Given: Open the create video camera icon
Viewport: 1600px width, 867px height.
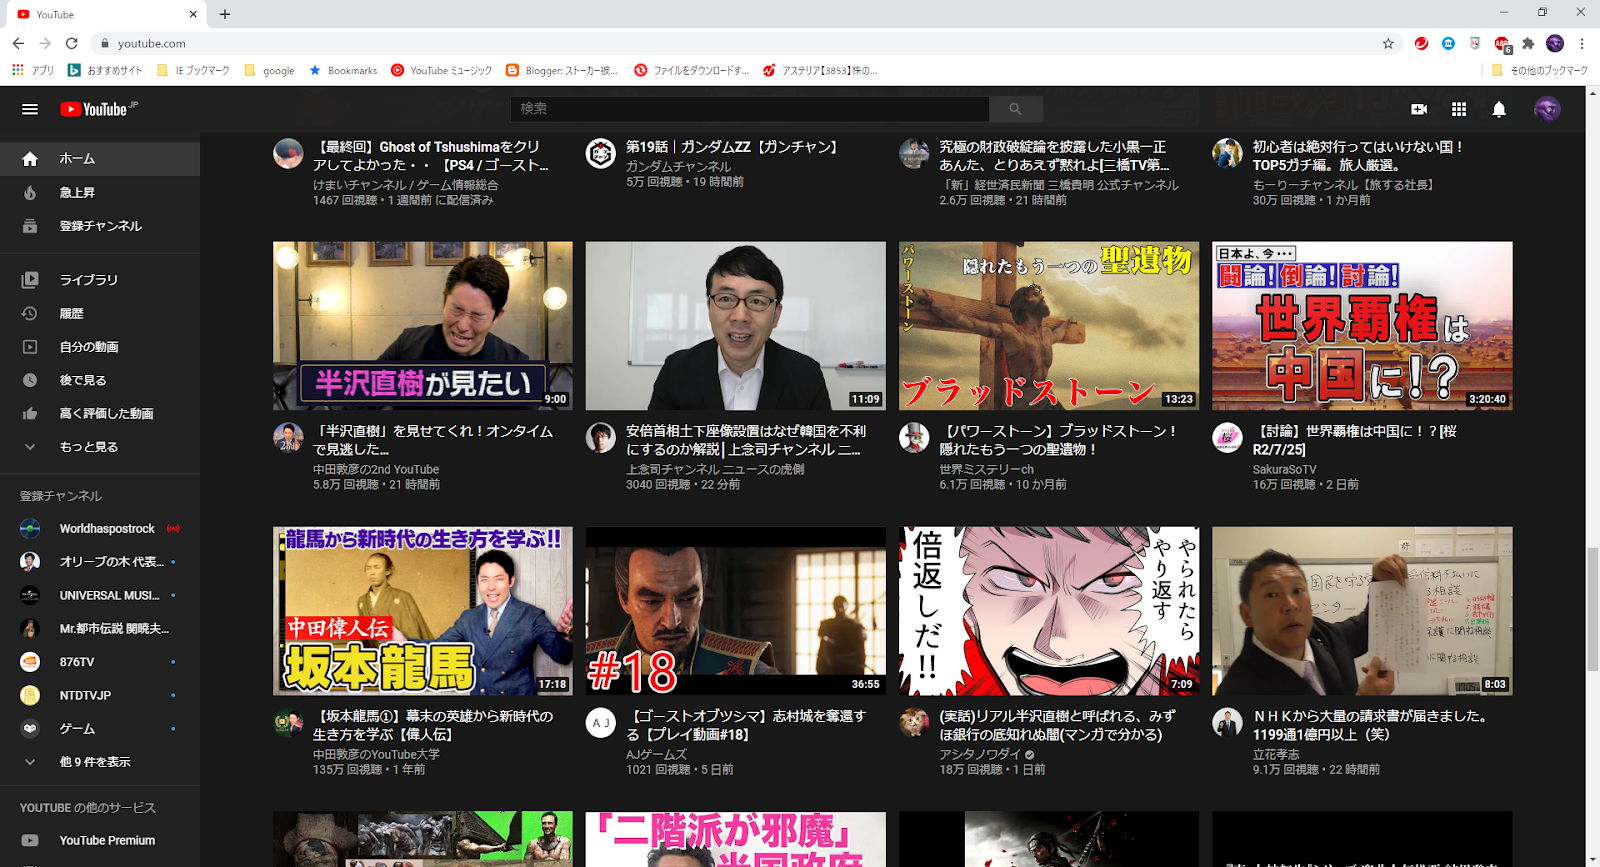Looking at the screenshot, I should pyautogui.click(x=1418, y=109).
